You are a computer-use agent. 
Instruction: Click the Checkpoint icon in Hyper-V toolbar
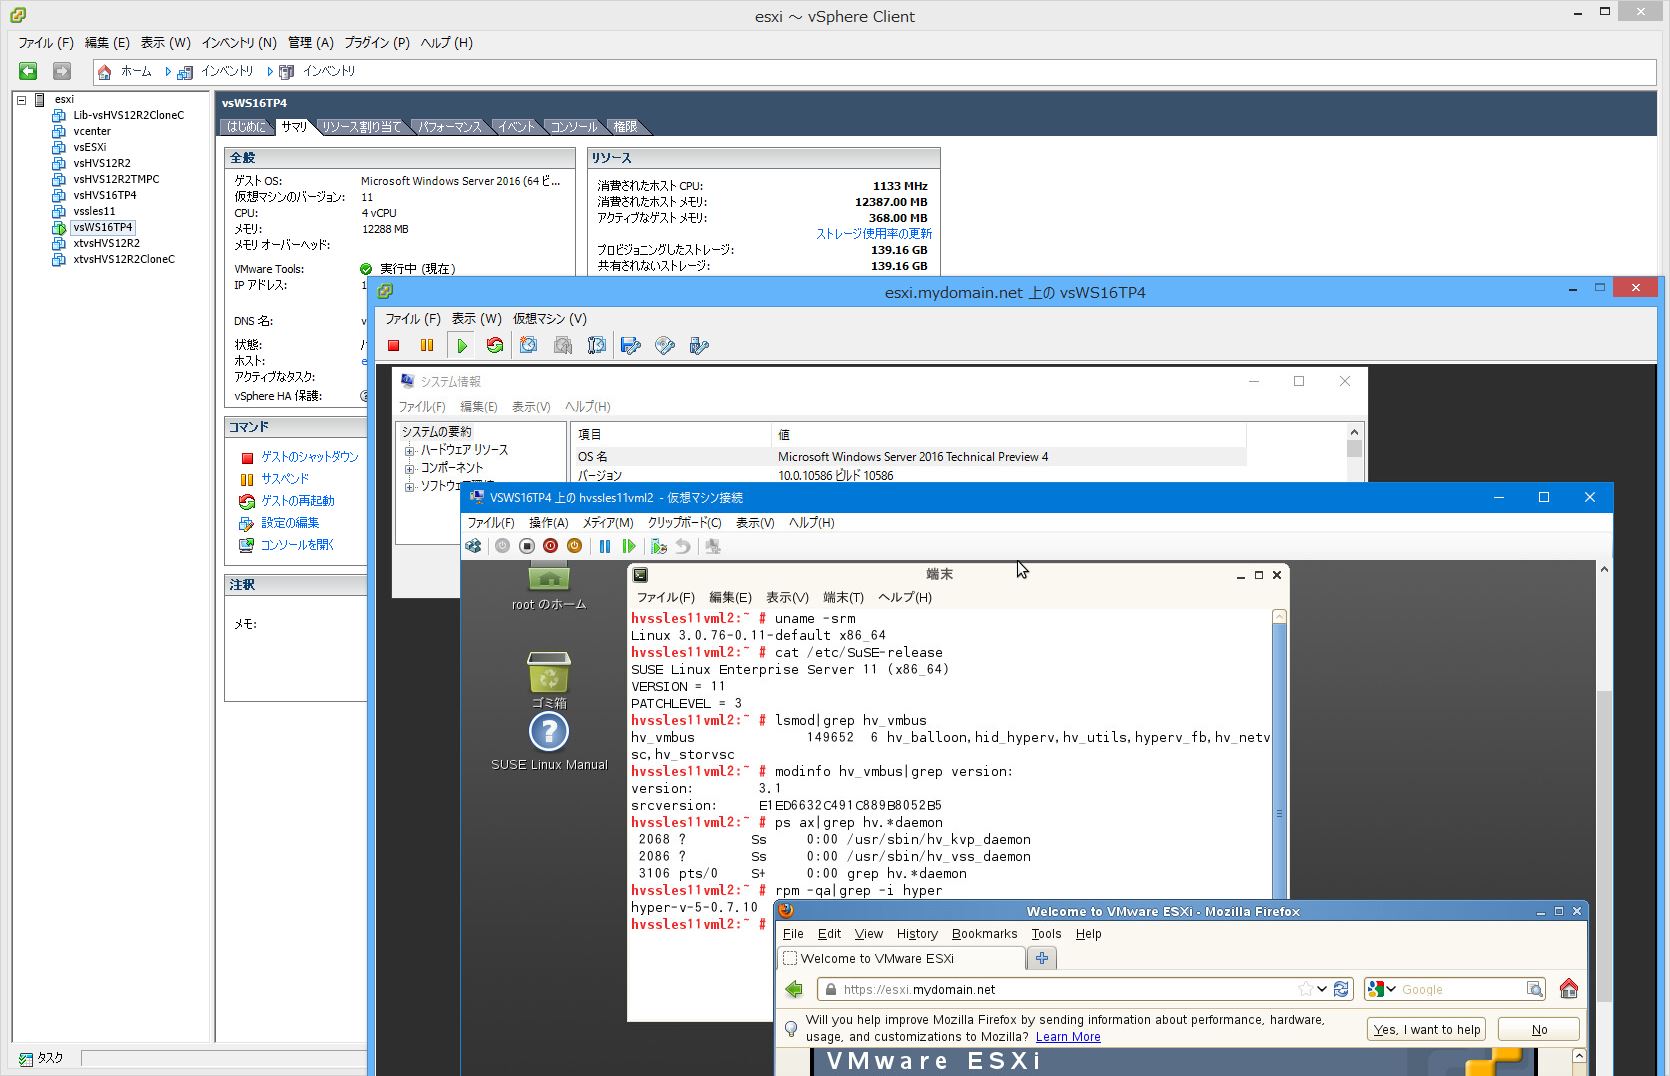tap(658, 546)
